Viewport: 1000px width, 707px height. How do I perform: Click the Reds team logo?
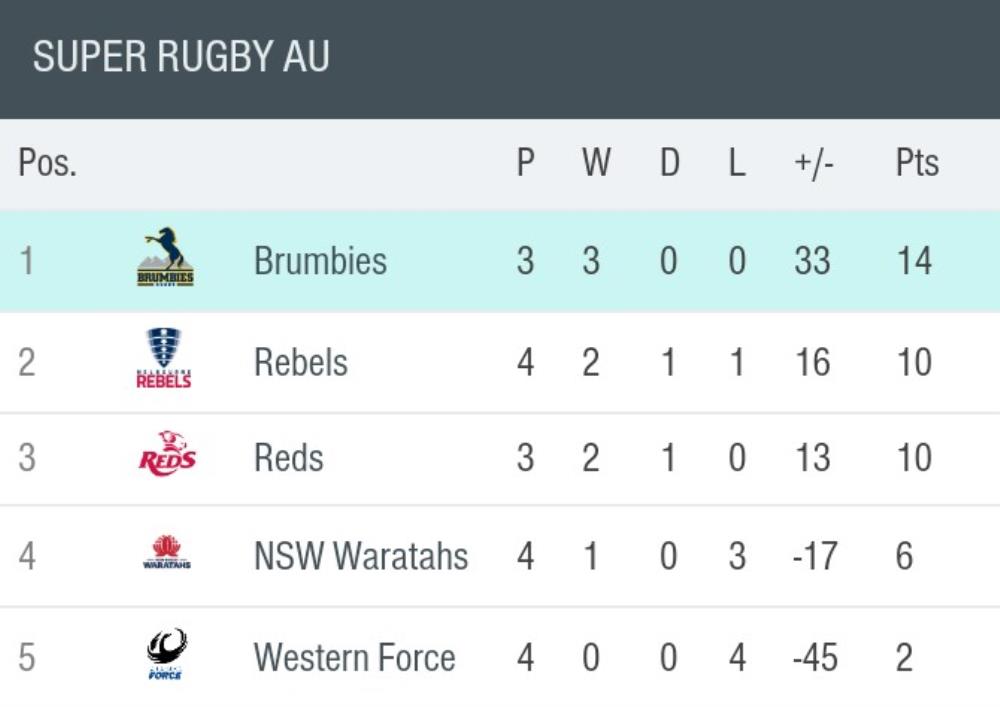(x=166, y=456)
